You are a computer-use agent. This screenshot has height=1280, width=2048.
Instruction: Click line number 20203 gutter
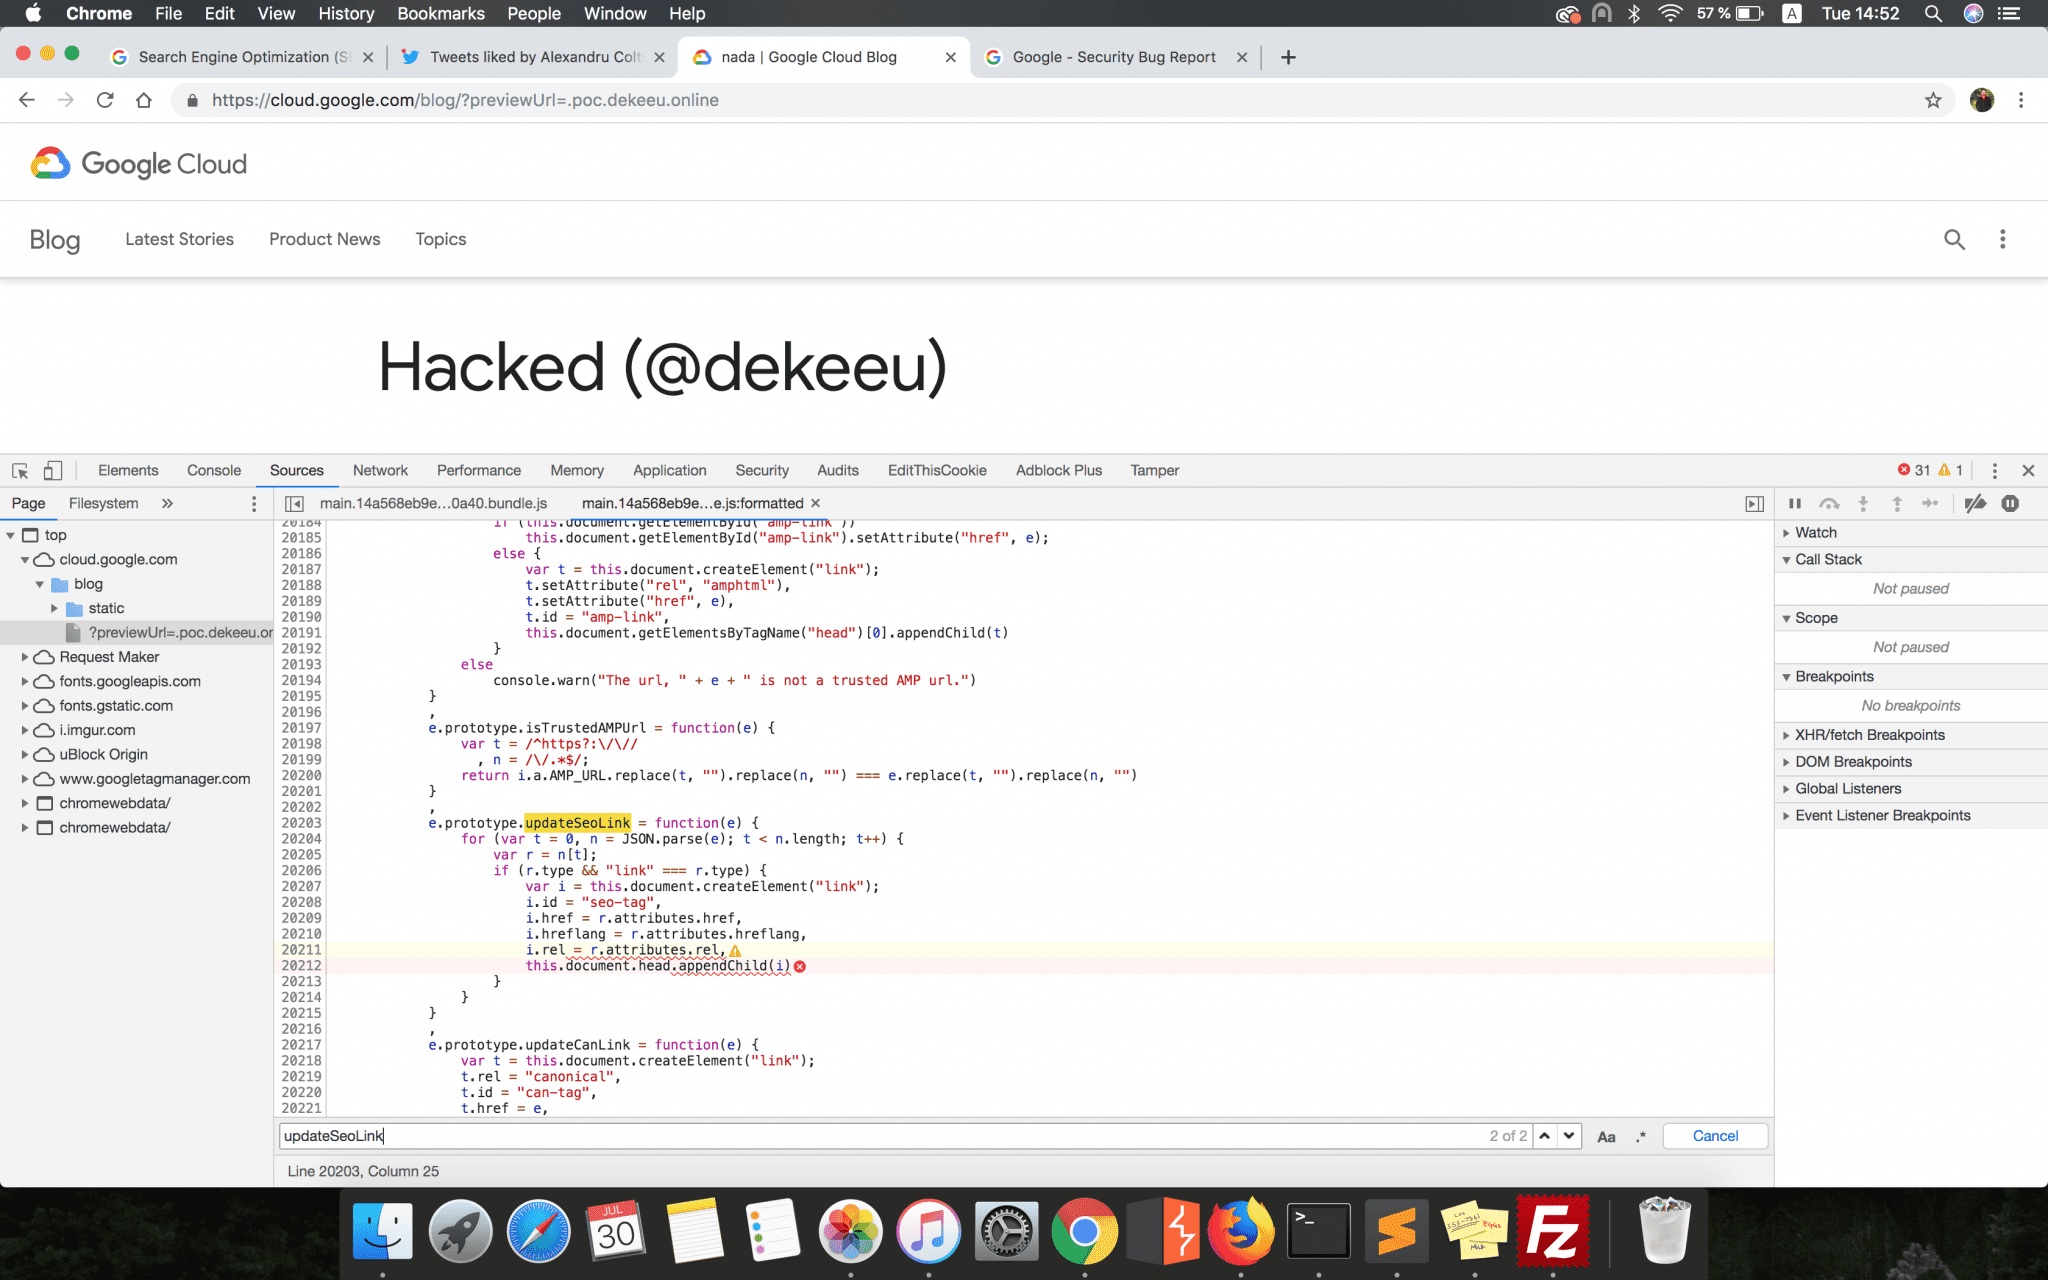click(x=301, y=823)
